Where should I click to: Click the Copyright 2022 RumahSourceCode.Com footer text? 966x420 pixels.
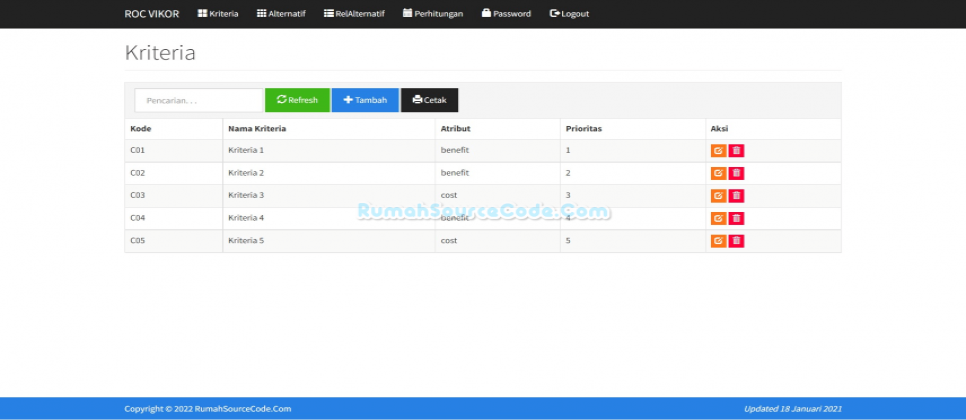coord(208,409)
